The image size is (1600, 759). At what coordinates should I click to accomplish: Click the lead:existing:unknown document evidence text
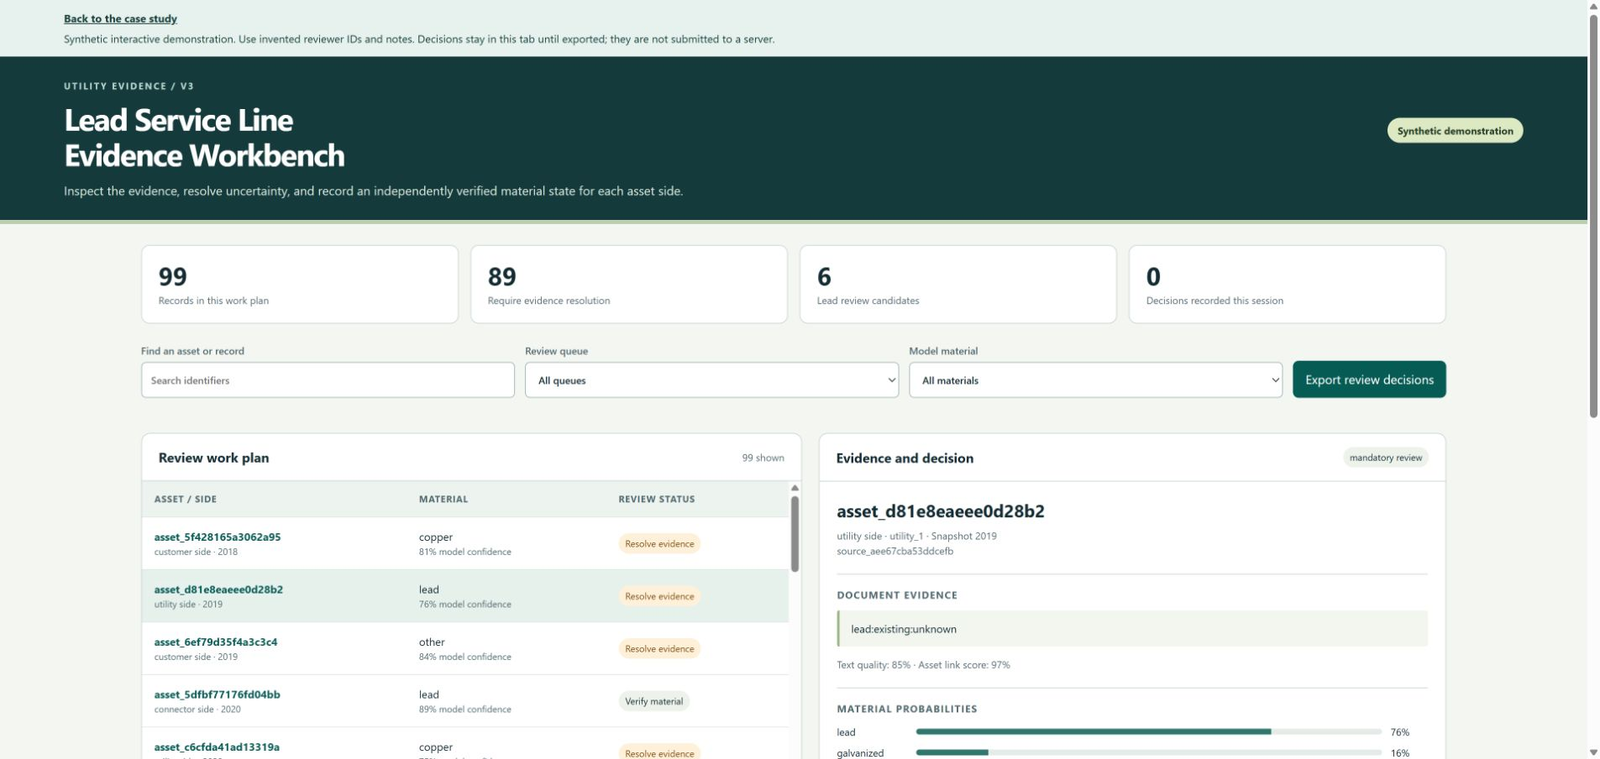904,629
